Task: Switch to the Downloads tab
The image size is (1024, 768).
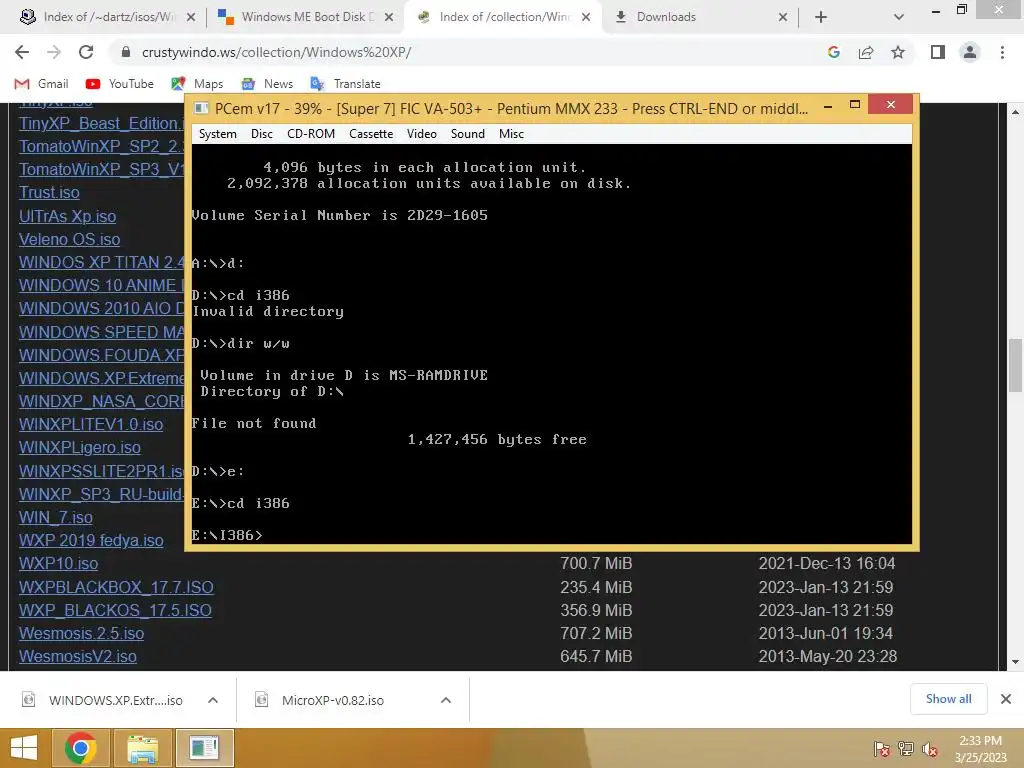Action: tap(699, 17)
